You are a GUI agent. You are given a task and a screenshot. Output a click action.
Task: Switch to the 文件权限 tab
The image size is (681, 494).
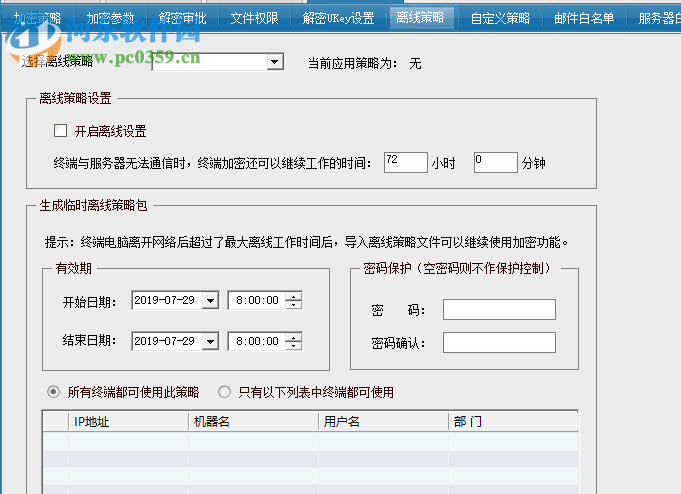pyautogui.click(x=255, y=18)
